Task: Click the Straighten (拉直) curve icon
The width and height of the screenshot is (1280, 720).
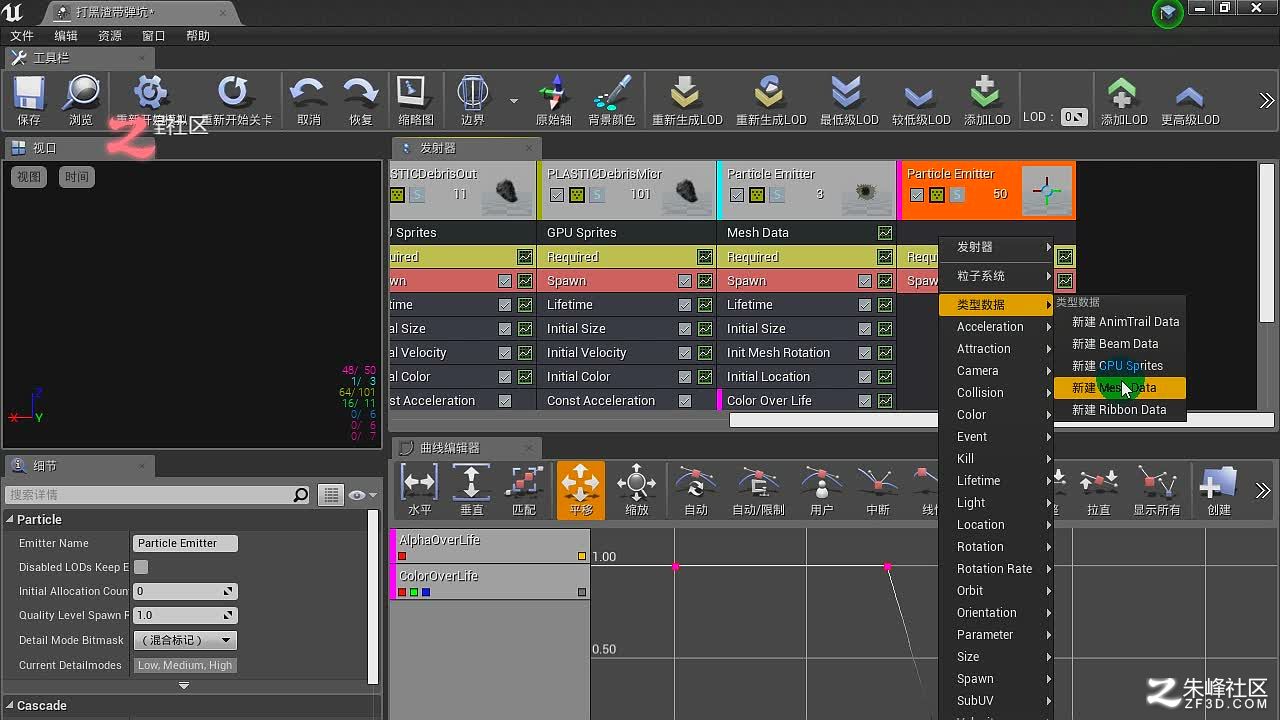Action: click(1098, 483)
